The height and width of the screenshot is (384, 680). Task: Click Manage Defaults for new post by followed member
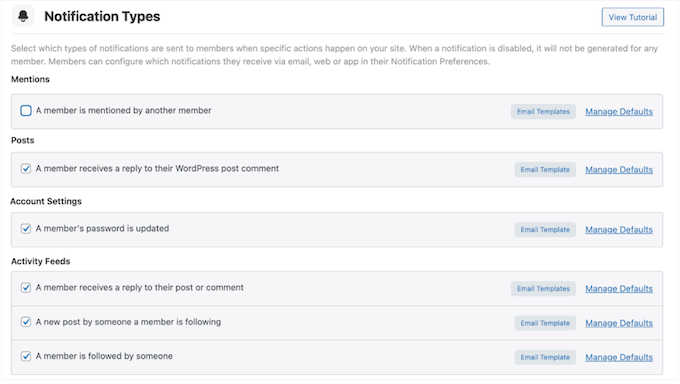pos(619,323)
